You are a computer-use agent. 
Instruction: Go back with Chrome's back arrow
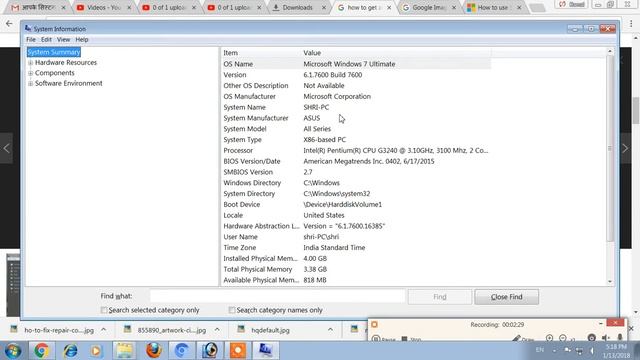click(9, 24)
